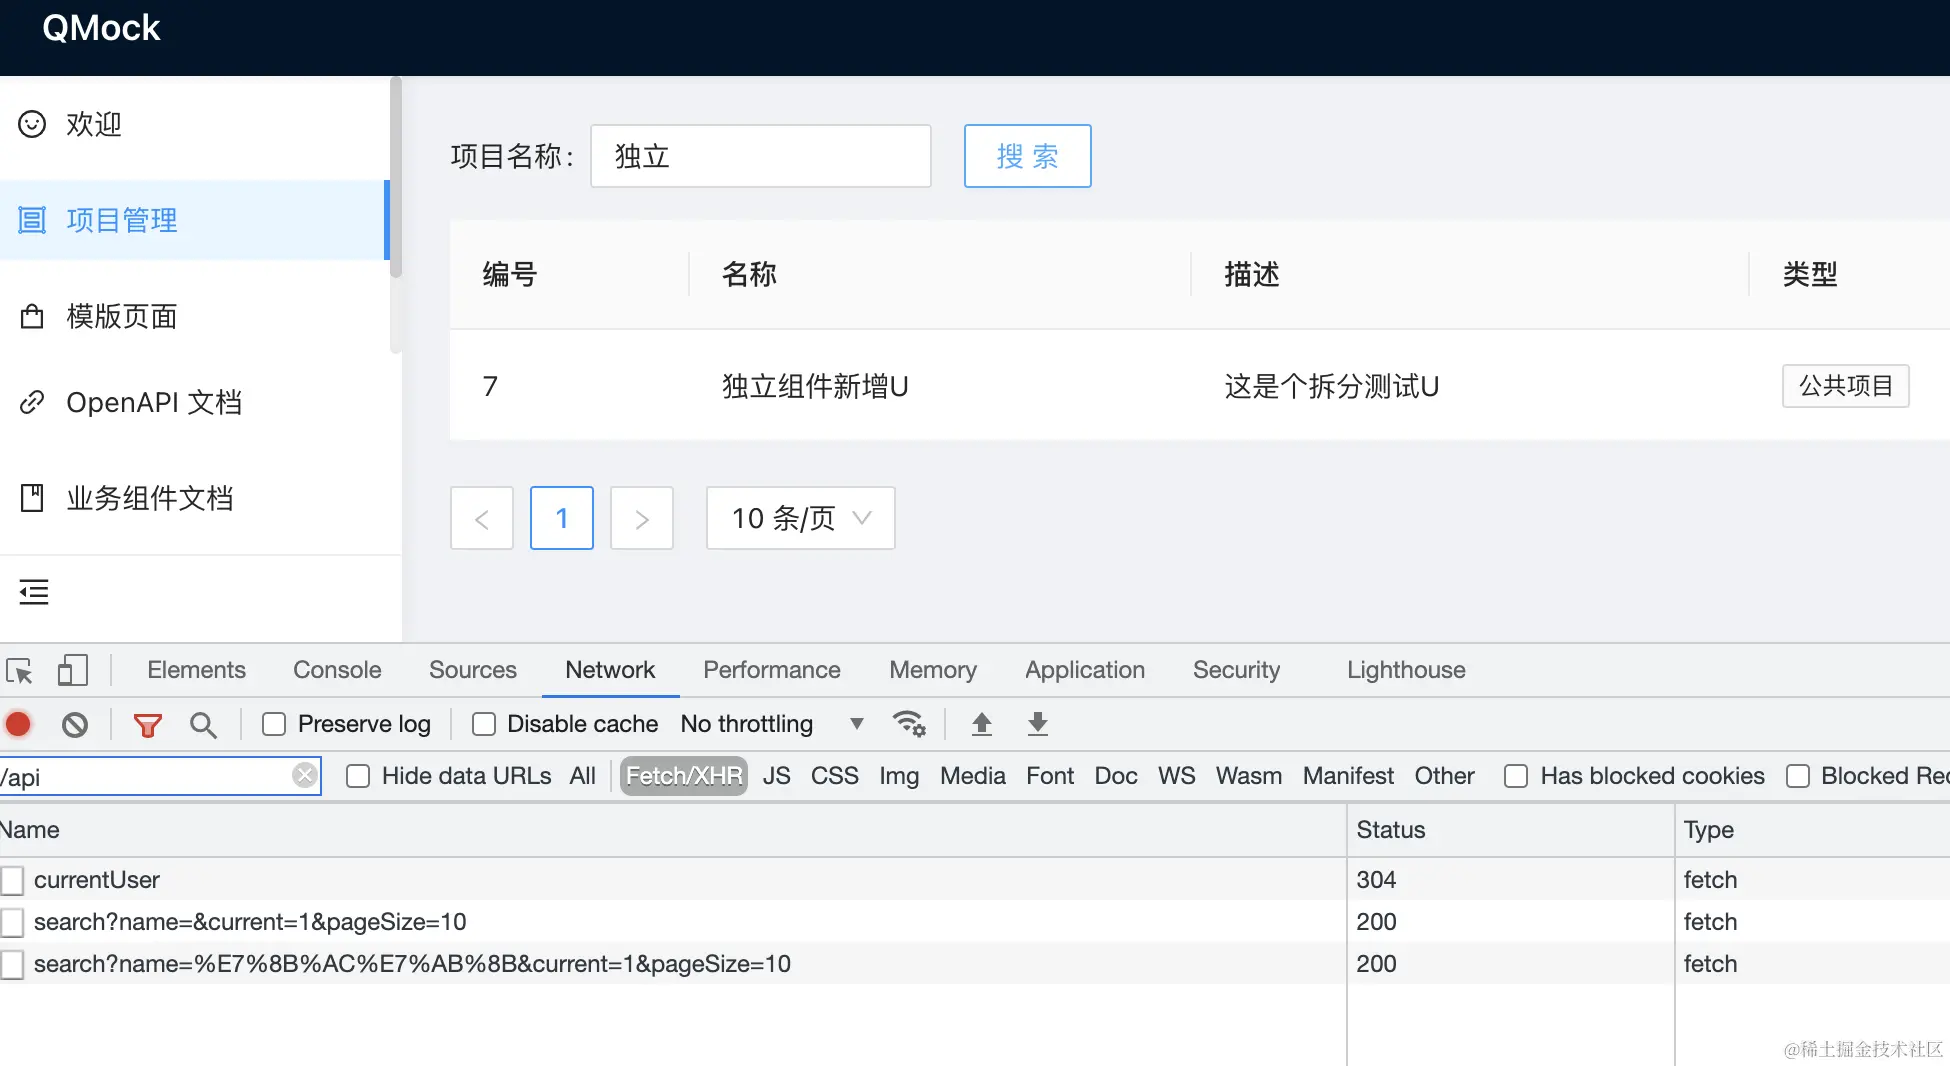Click the smiley icon beside 欢迎
1950x1066 pixels.
point(32,124)
